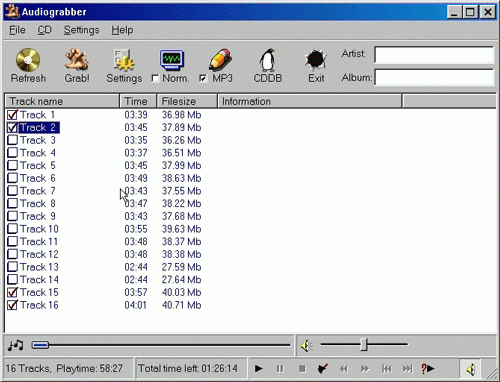Image resolution: width=500 pixels, height=382 pixels.
Task: Click the Exit bullet-hole icon
Action: (315, 60)
